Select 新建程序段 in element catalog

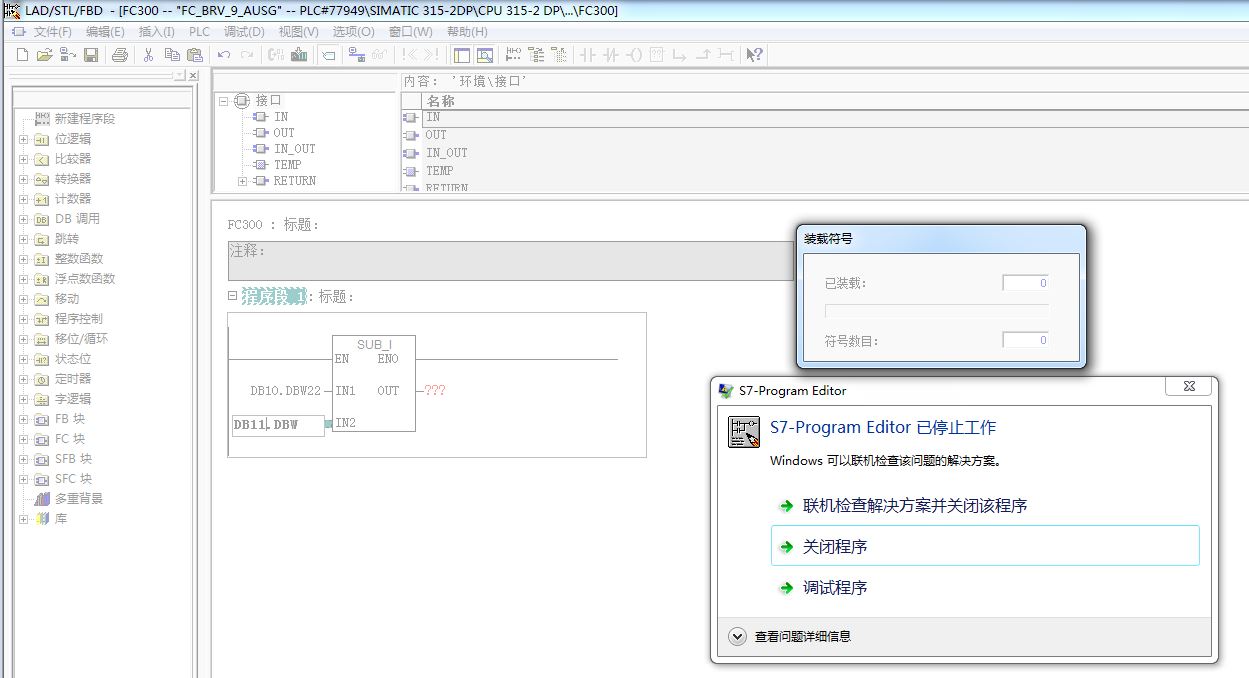[85, 119]
